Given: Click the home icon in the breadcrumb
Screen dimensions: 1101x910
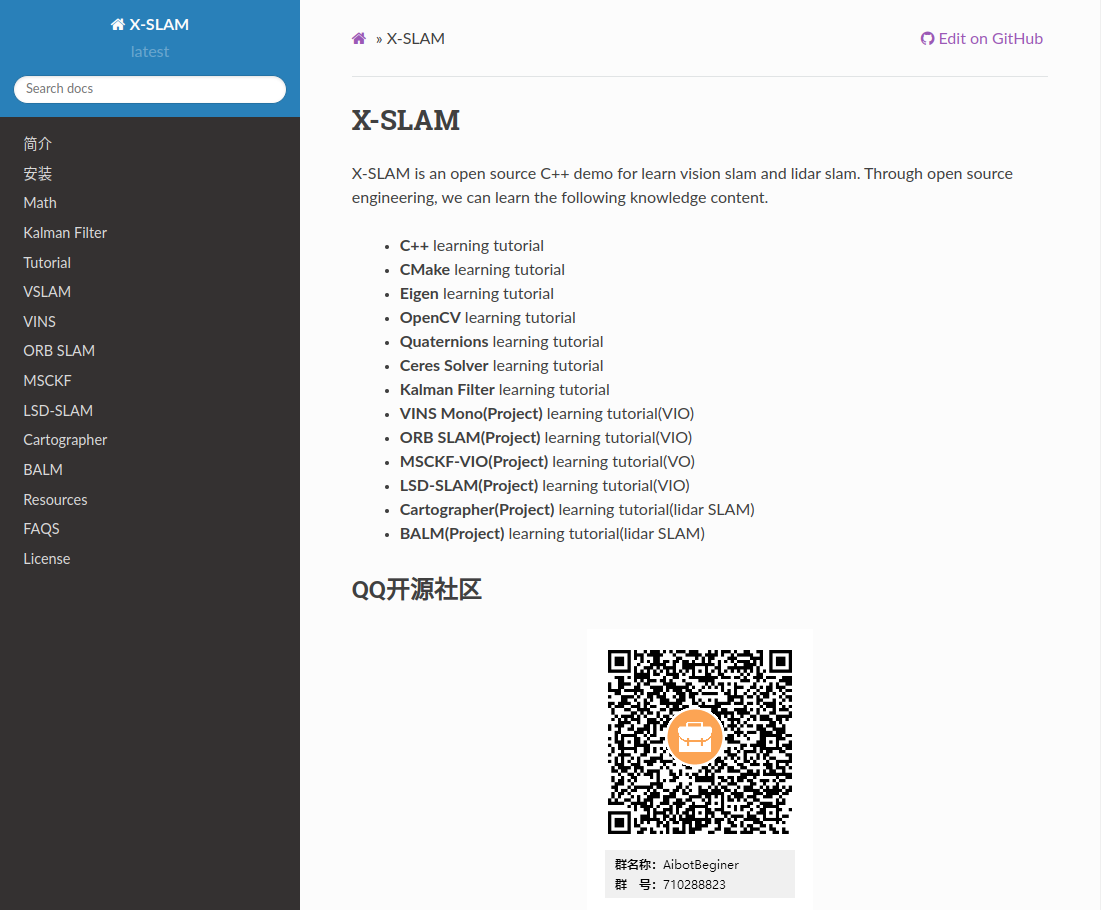Looking at the screenshot, I should point(359,39).
